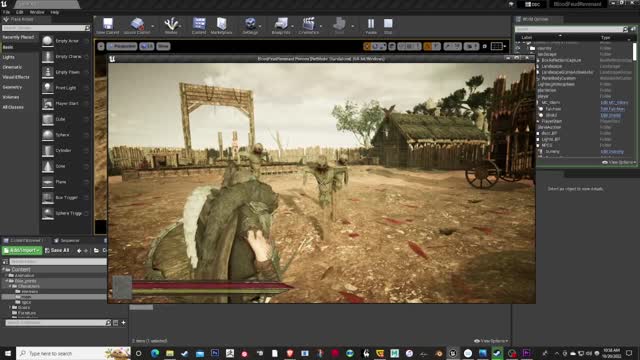
Task: Open the Settings toolbar button
Action: pos(250,26)
